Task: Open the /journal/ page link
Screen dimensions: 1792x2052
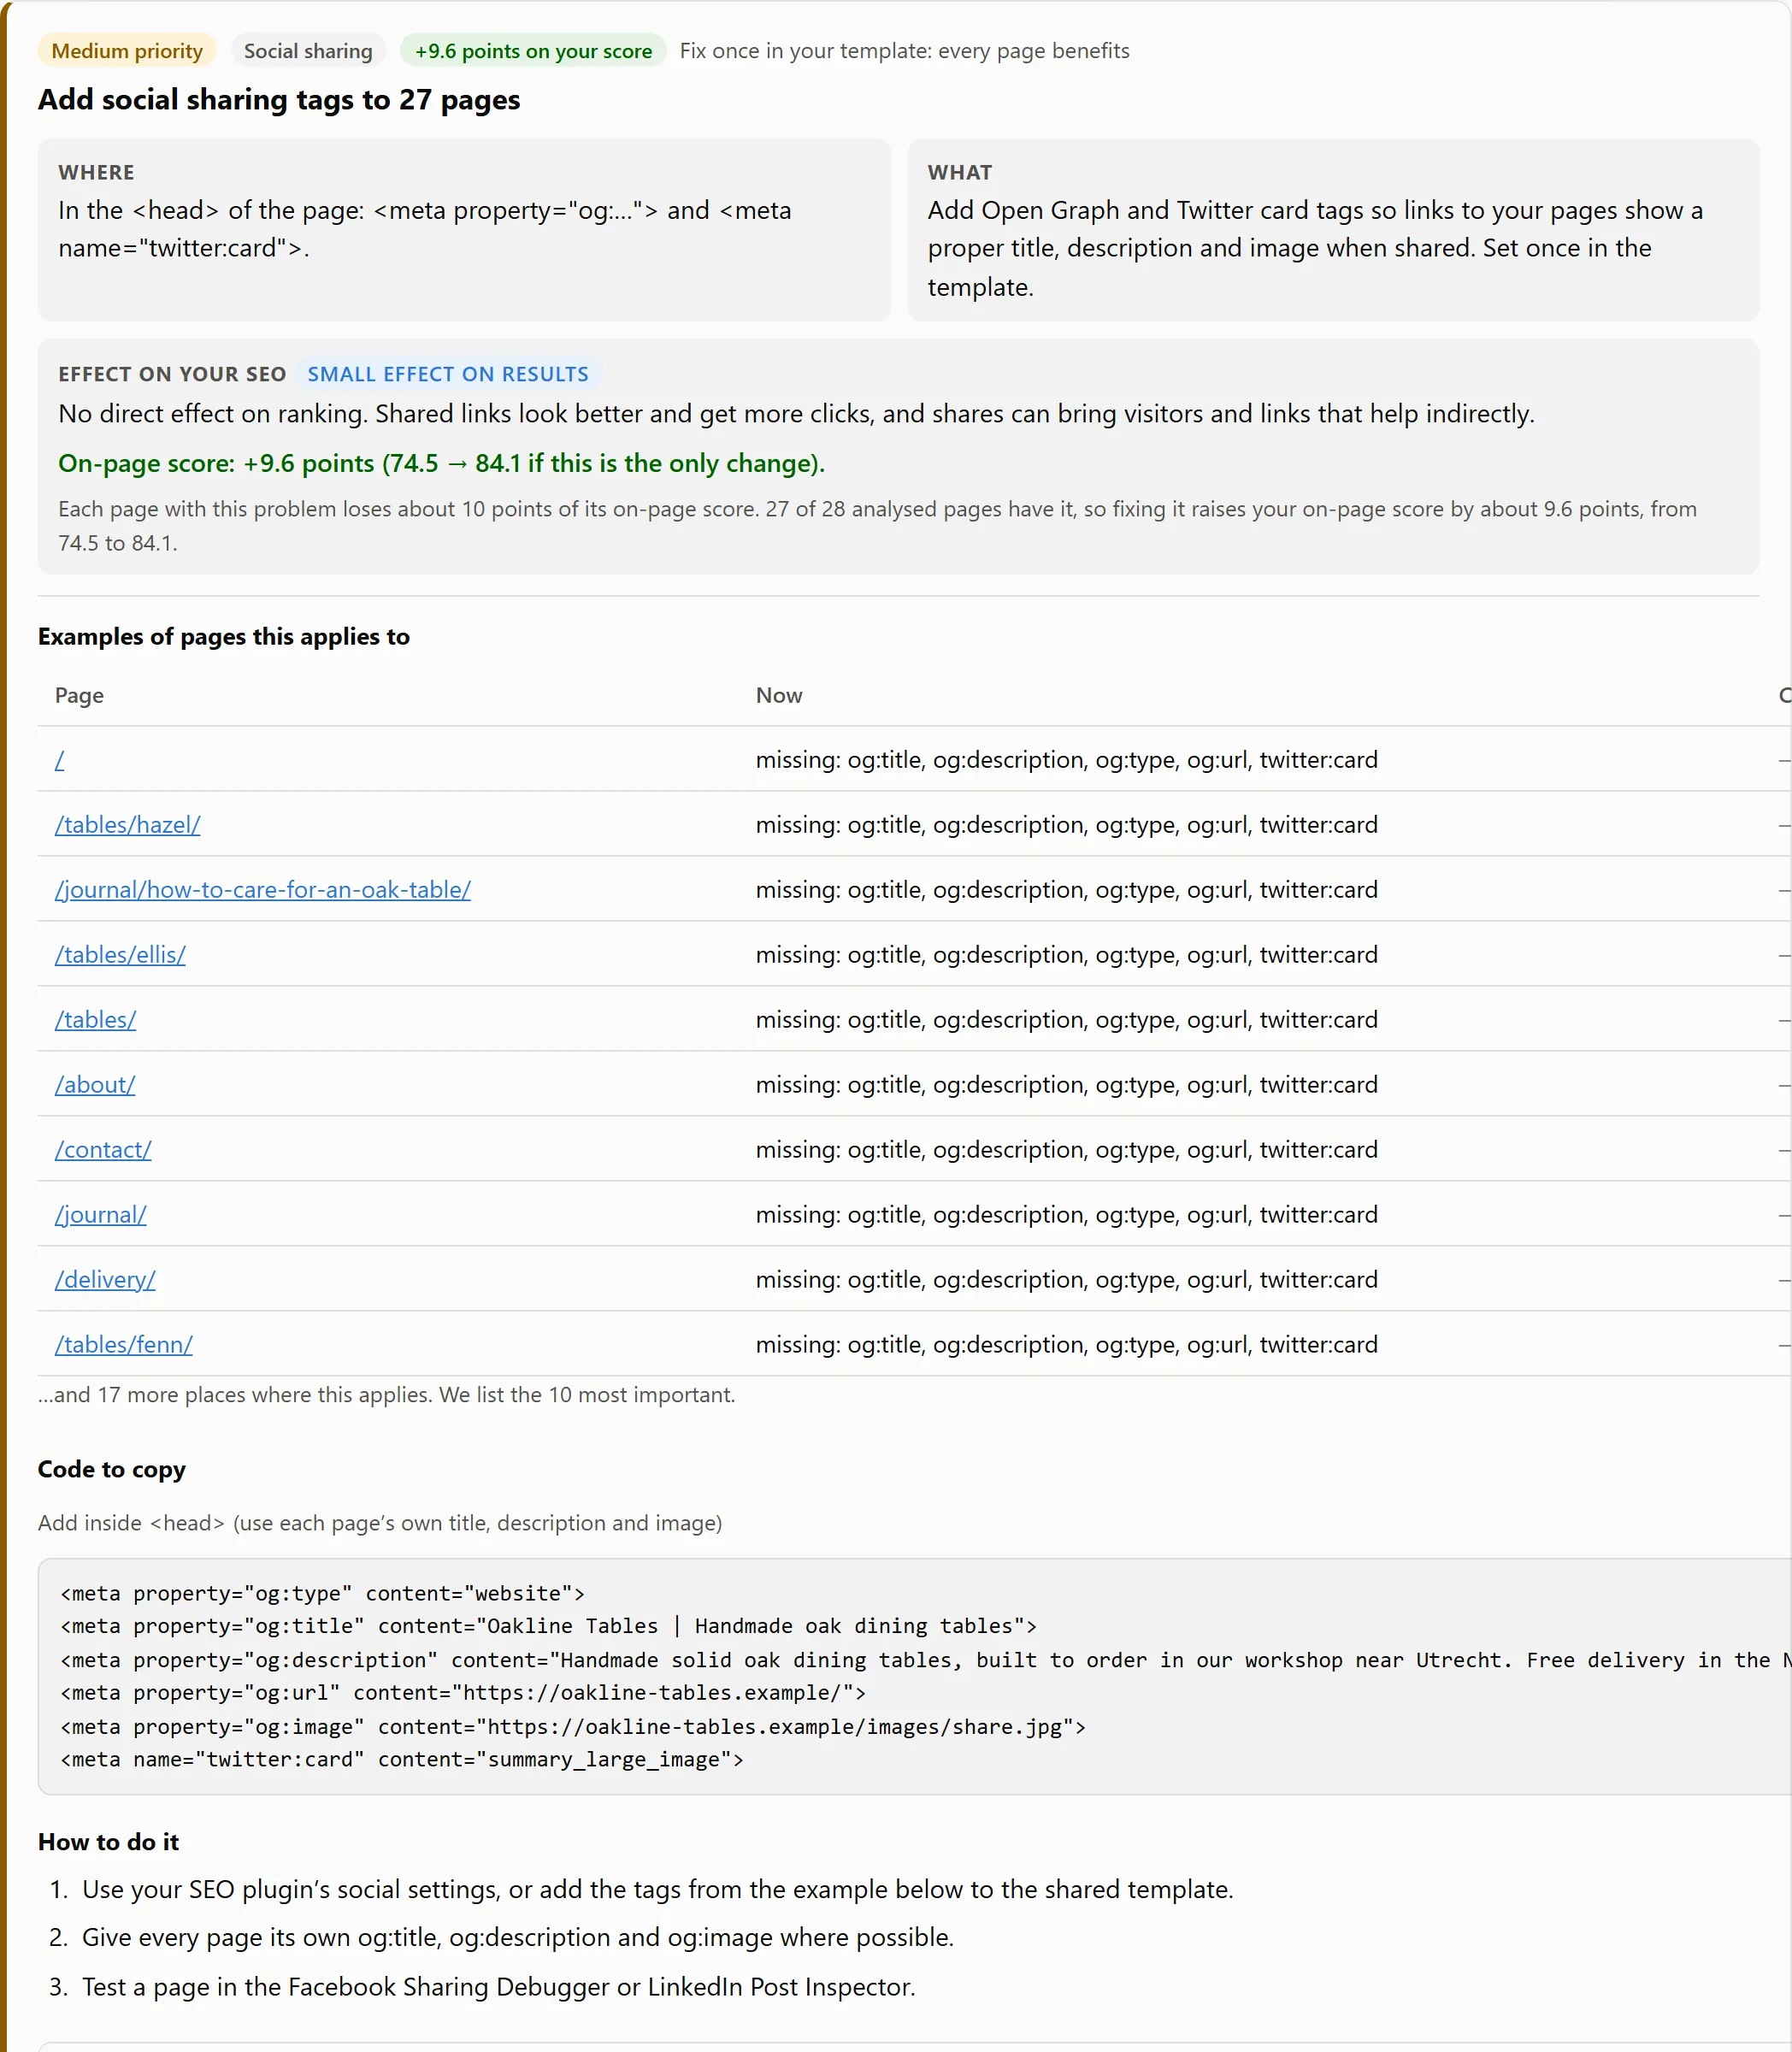Action: click(x=100, y=1215)
